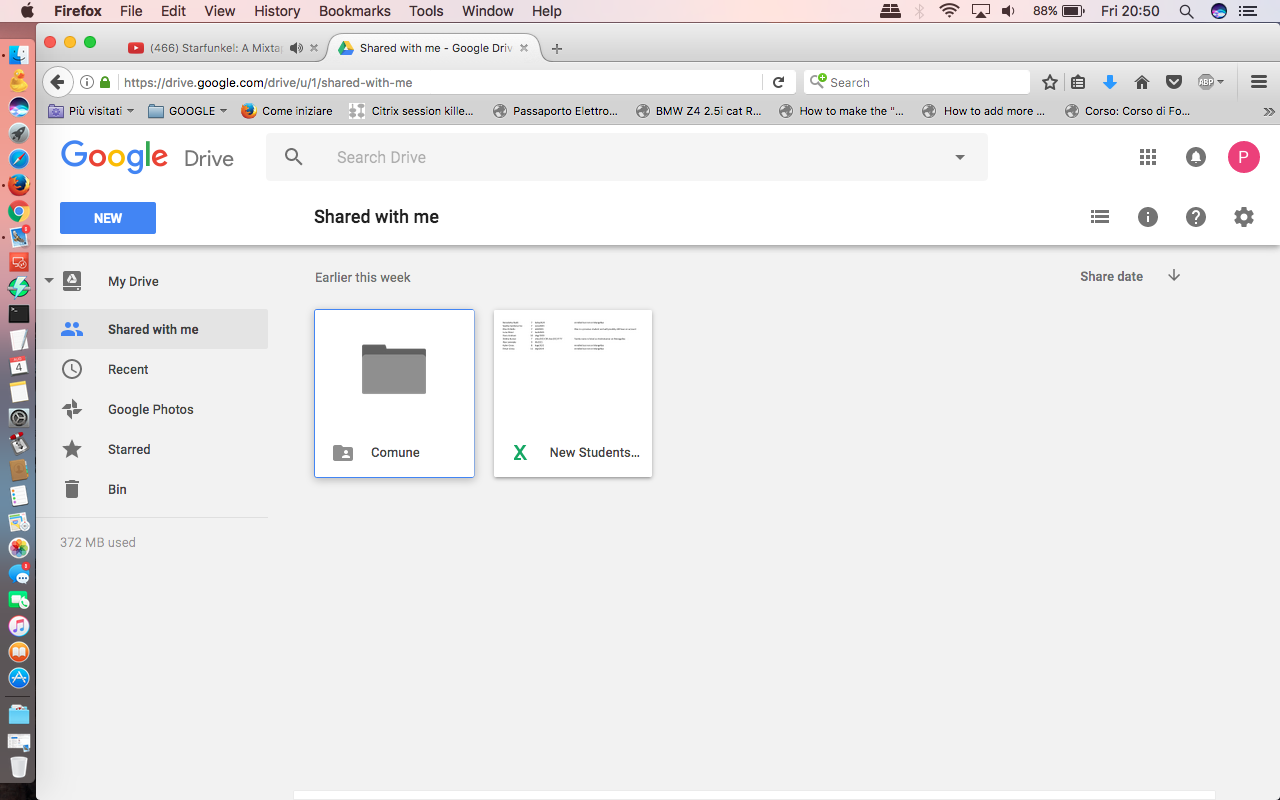Switch to list view layout
This screenshot has width=1280, height=800.
click(x=1100, y=217)
